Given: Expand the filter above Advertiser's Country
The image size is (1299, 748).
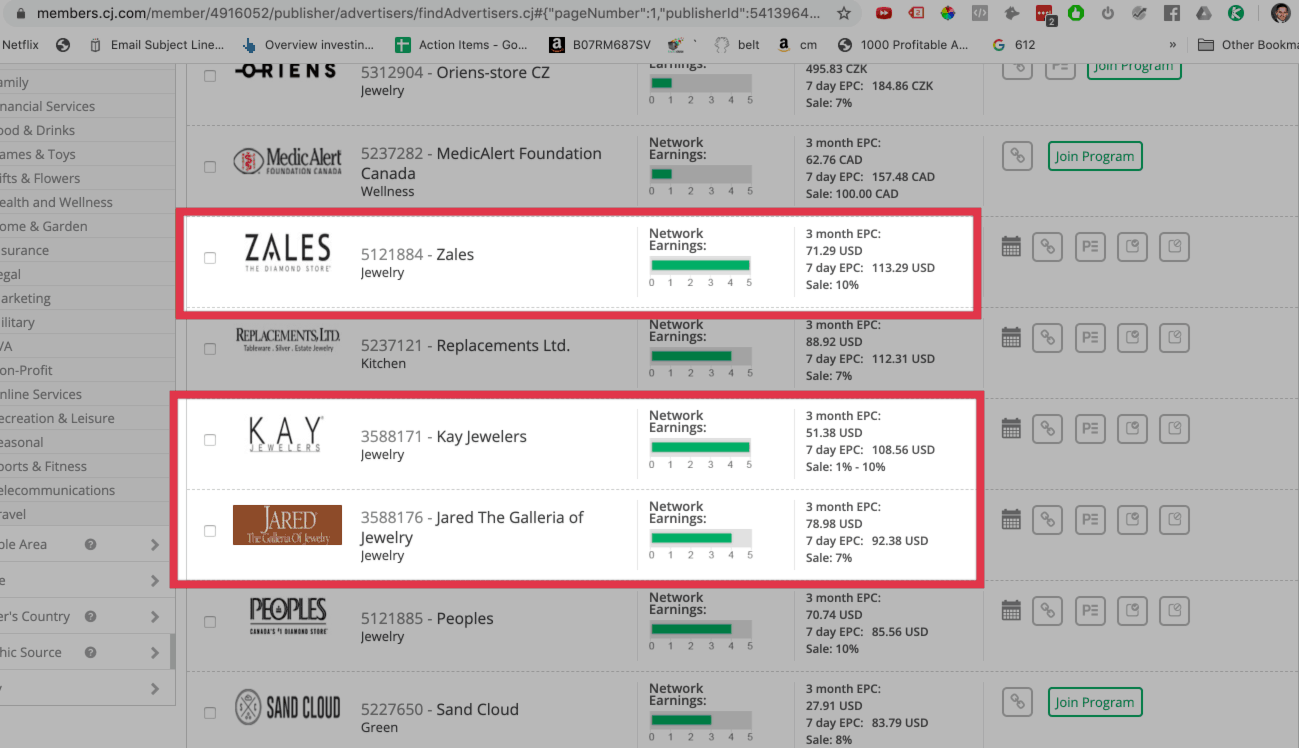Looking at the screenshot, I should point(155,581).
